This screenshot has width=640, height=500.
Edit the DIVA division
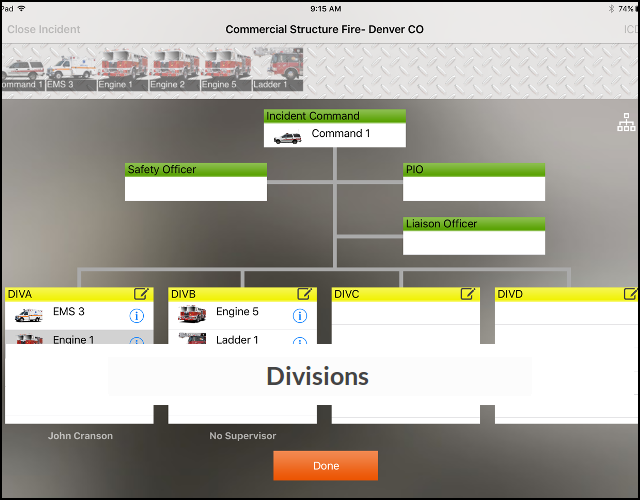click(x=141, y=294)
